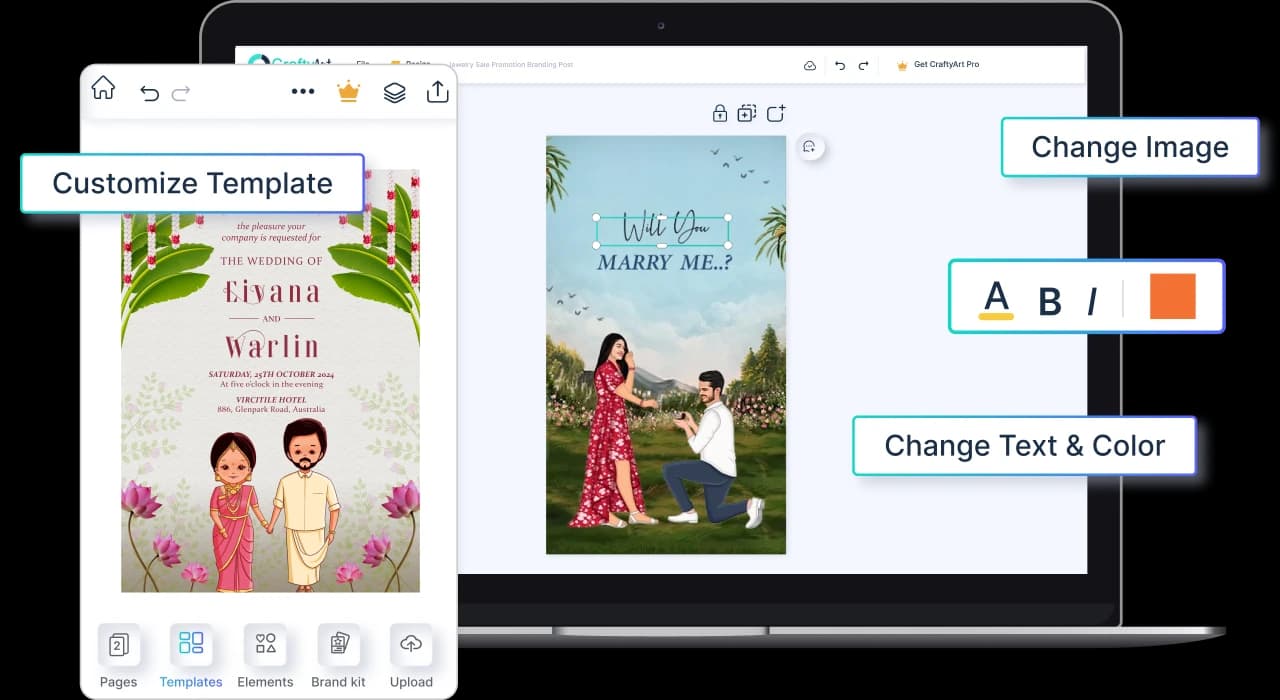
Task: Click the cloud save icon in desktop header
Action: [810, 65]
